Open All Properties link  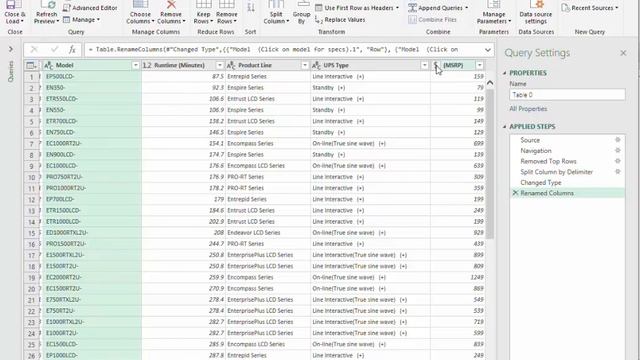(x=528, y=109)
